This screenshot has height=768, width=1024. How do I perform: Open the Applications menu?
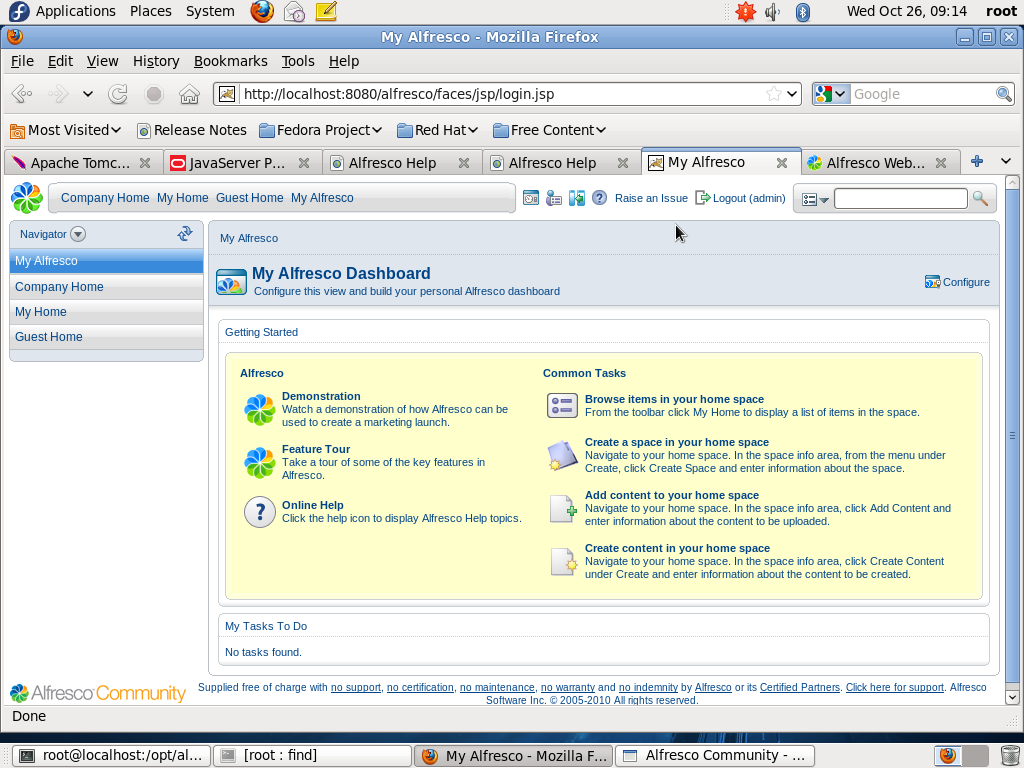click(76, 11)
